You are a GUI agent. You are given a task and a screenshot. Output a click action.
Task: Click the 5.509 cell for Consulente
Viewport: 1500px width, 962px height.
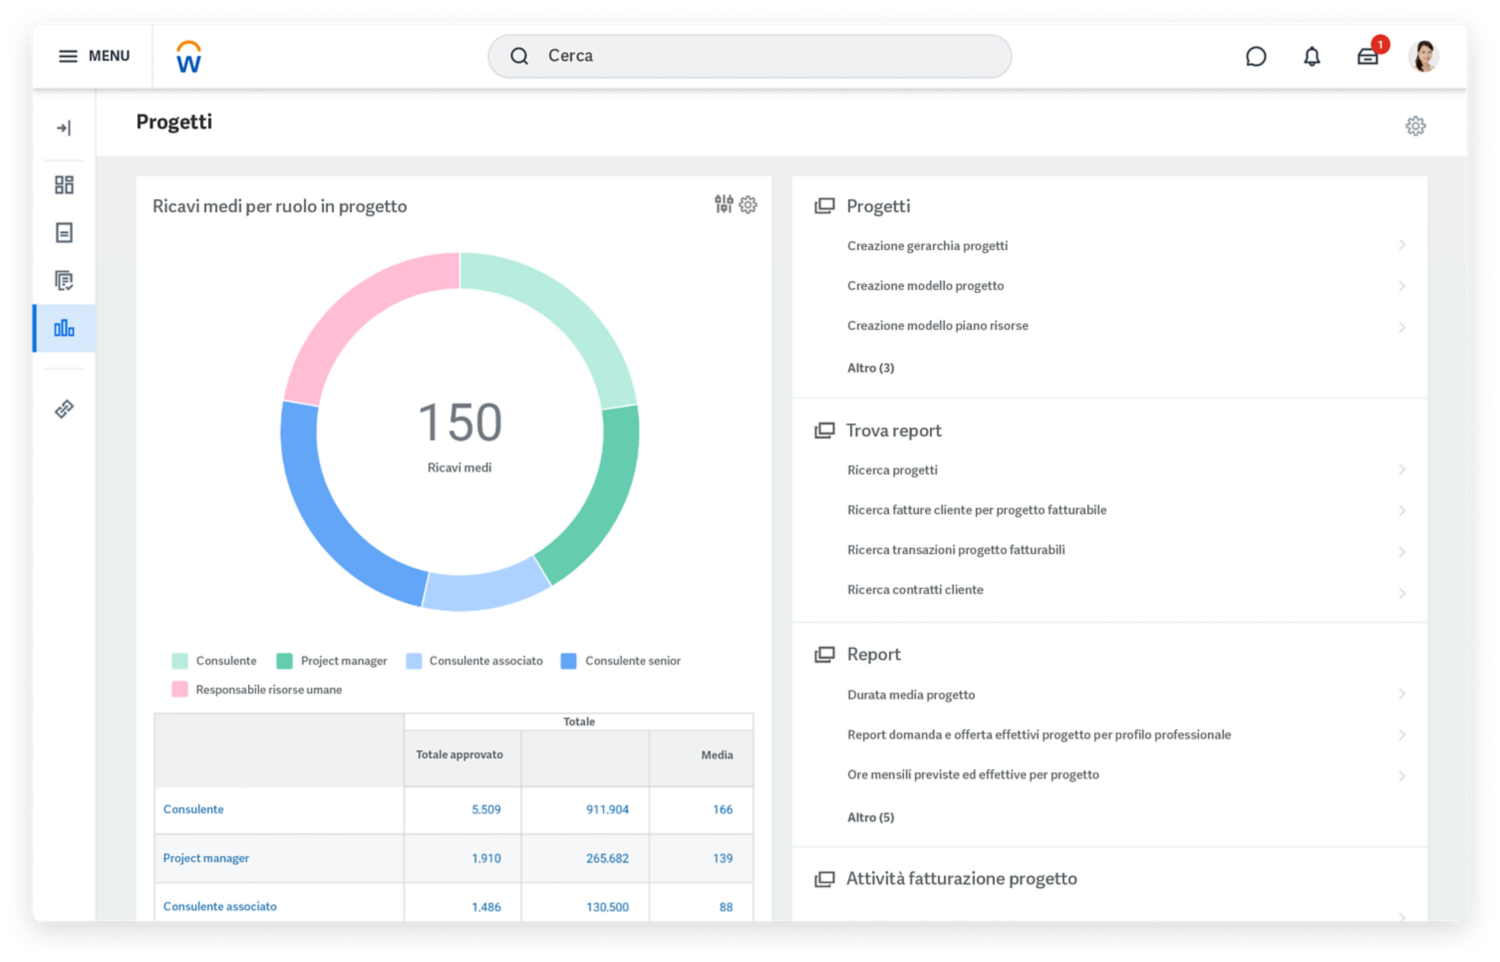click(x=486, y=810)
